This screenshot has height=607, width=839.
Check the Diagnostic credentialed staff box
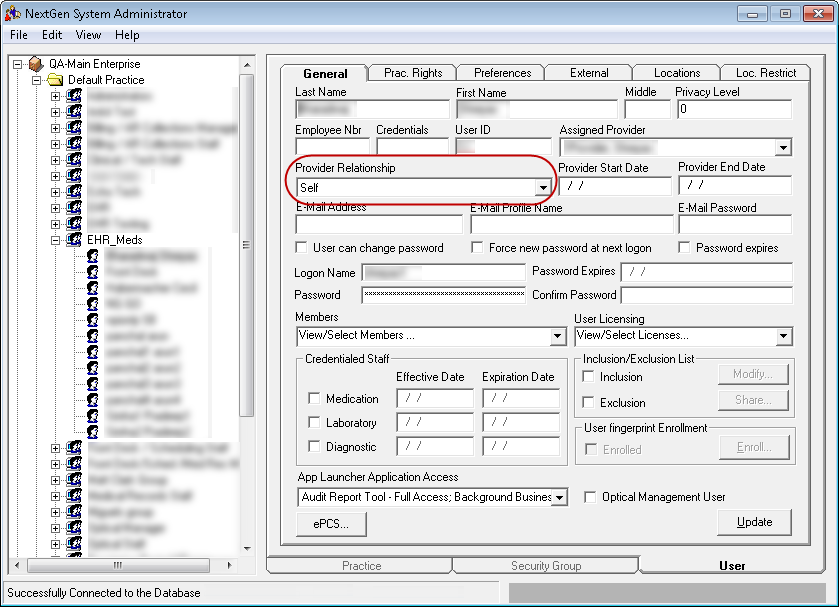314,446
